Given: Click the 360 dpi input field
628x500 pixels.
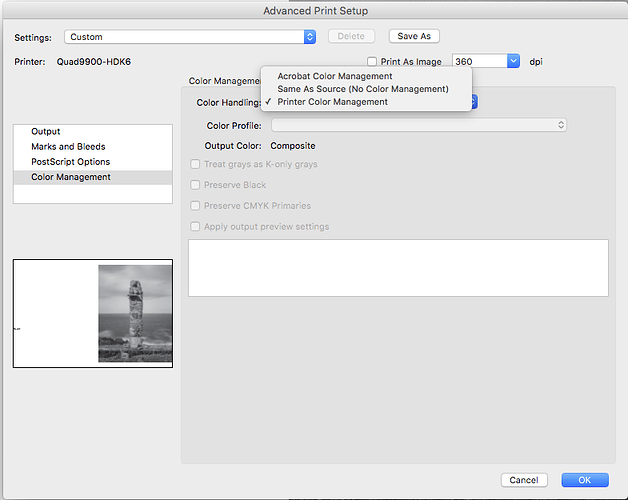Looking at the screenshot, I should [x=478, y=61].
